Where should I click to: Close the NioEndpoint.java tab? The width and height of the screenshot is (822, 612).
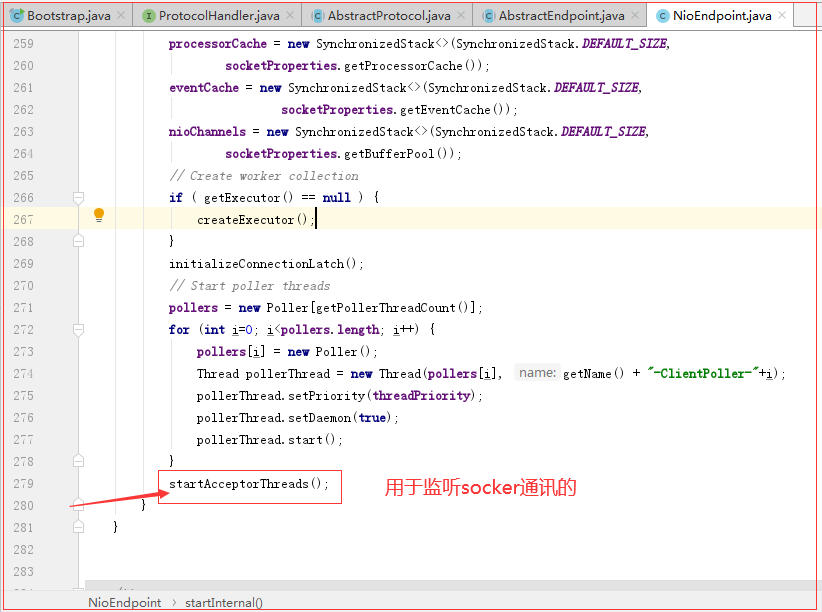click(782, 16)
